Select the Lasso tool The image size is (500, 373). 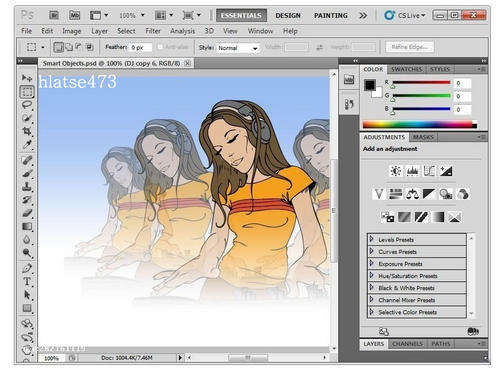click(27, 105)
